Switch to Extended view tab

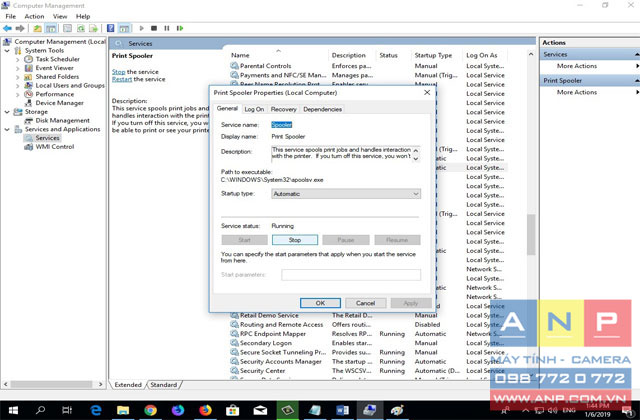tap(128, 385)
